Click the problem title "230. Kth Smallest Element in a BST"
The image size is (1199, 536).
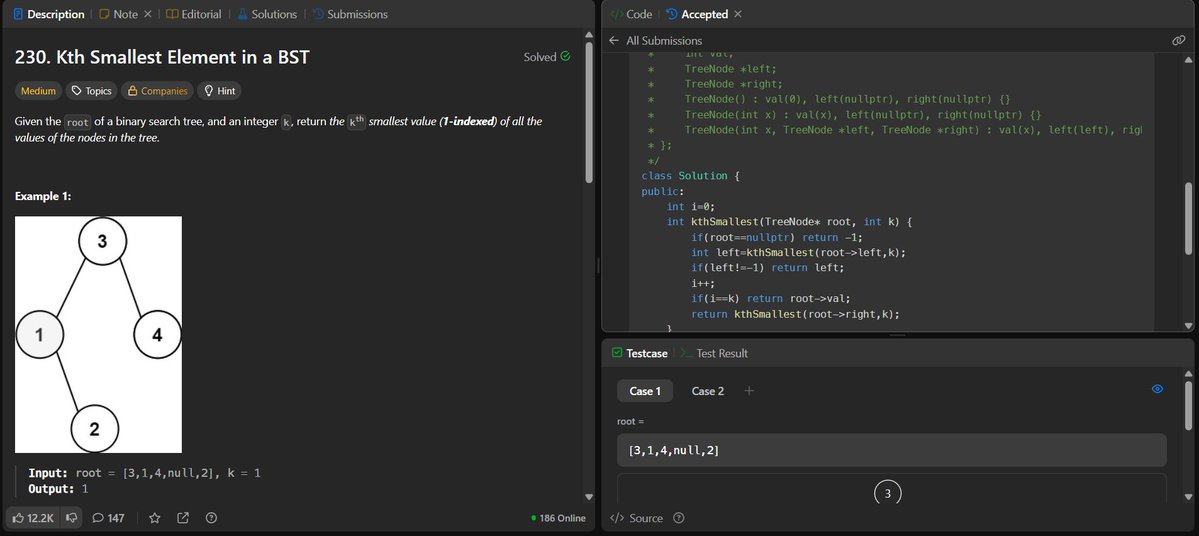click(162, 57)
